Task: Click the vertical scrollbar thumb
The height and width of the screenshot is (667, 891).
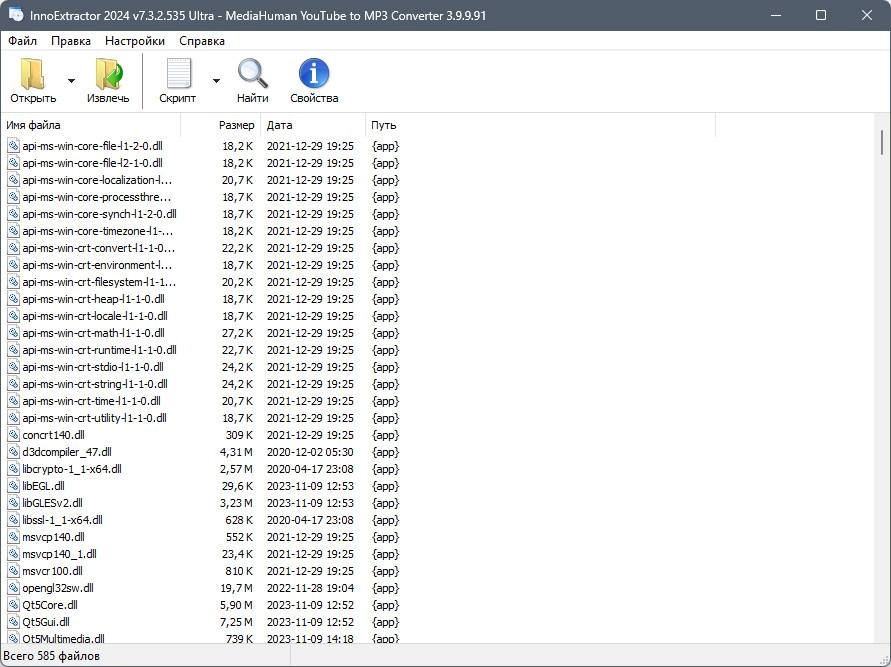Action: [882, 142]
